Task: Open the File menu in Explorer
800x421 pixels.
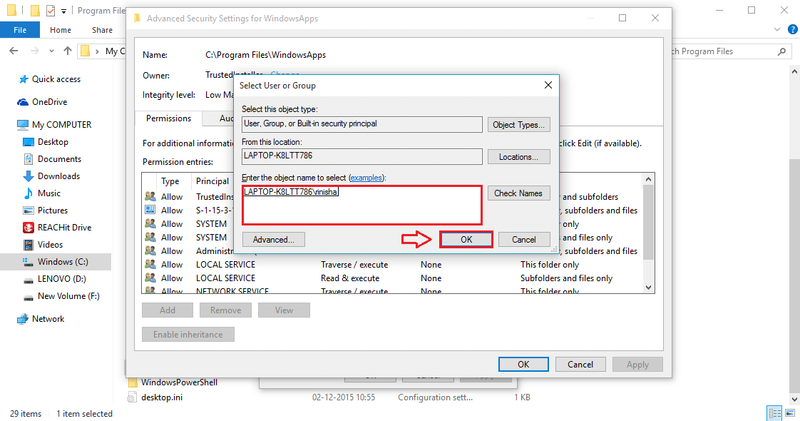Action: [20, 30]
